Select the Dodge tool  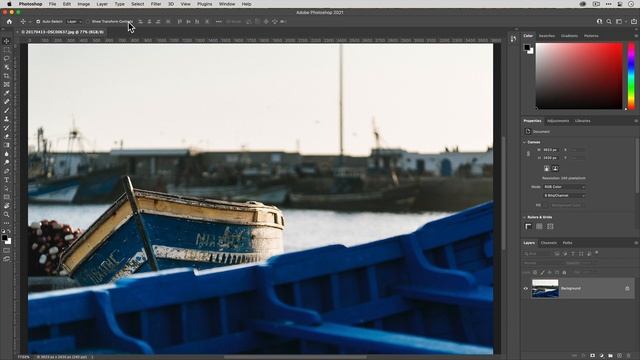7,162
